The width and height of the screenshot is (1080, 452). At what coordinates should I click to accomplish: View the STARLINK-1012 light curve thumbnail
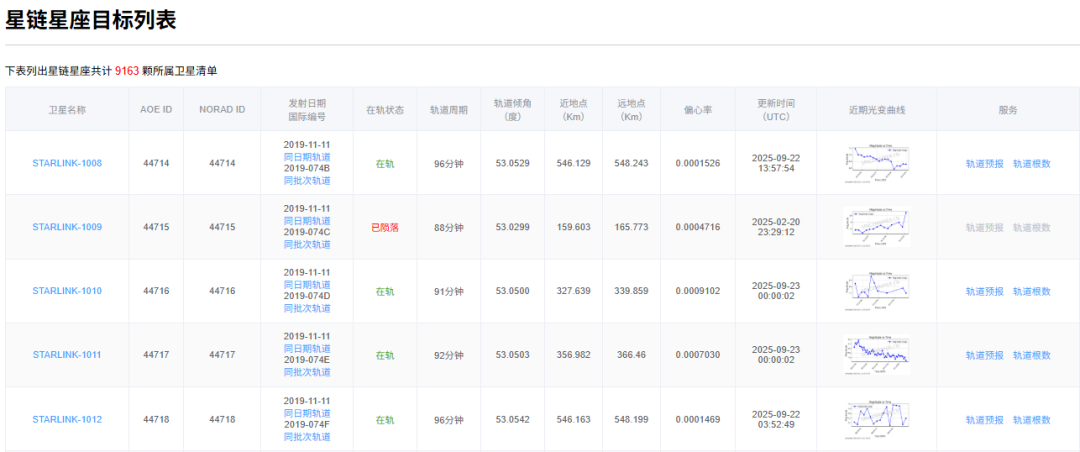pos(876,419)
